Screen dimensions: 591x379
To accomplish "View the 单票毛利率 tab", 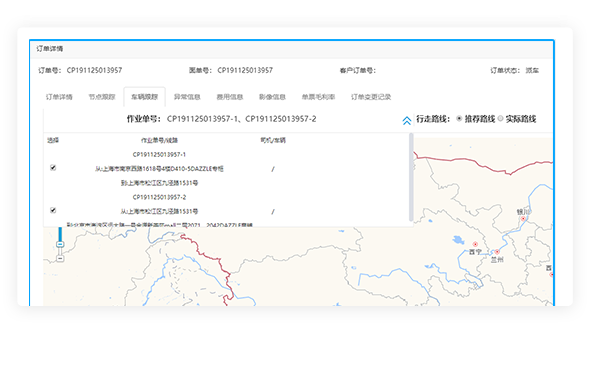I will [x=318, y=97].
